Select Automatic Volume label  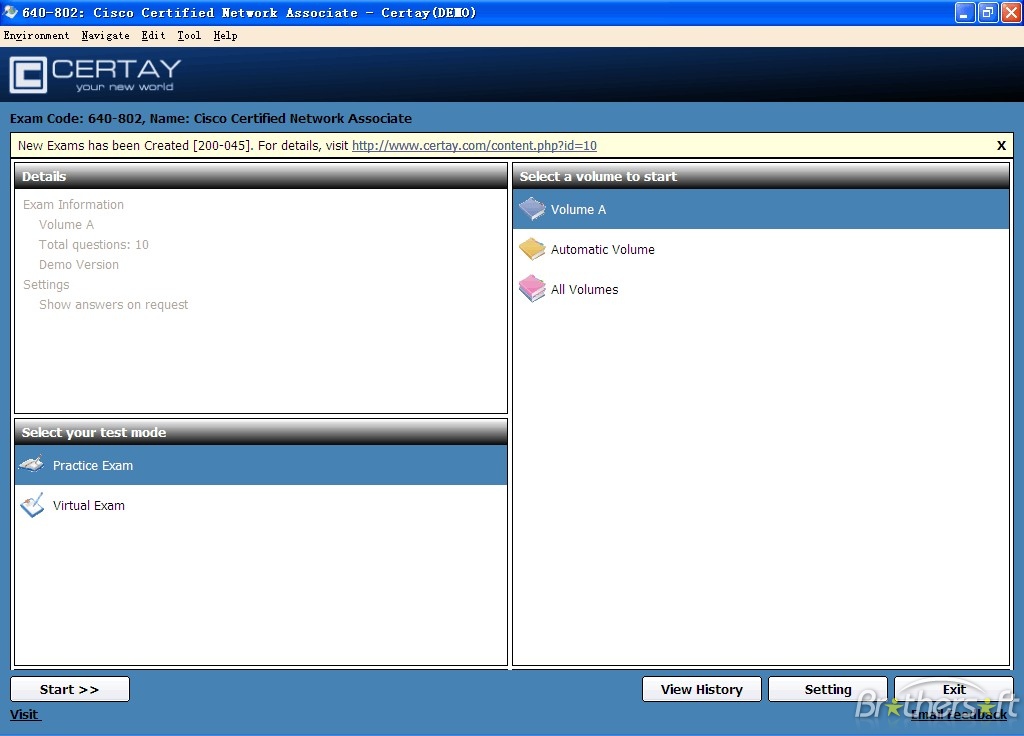(602, 249)
